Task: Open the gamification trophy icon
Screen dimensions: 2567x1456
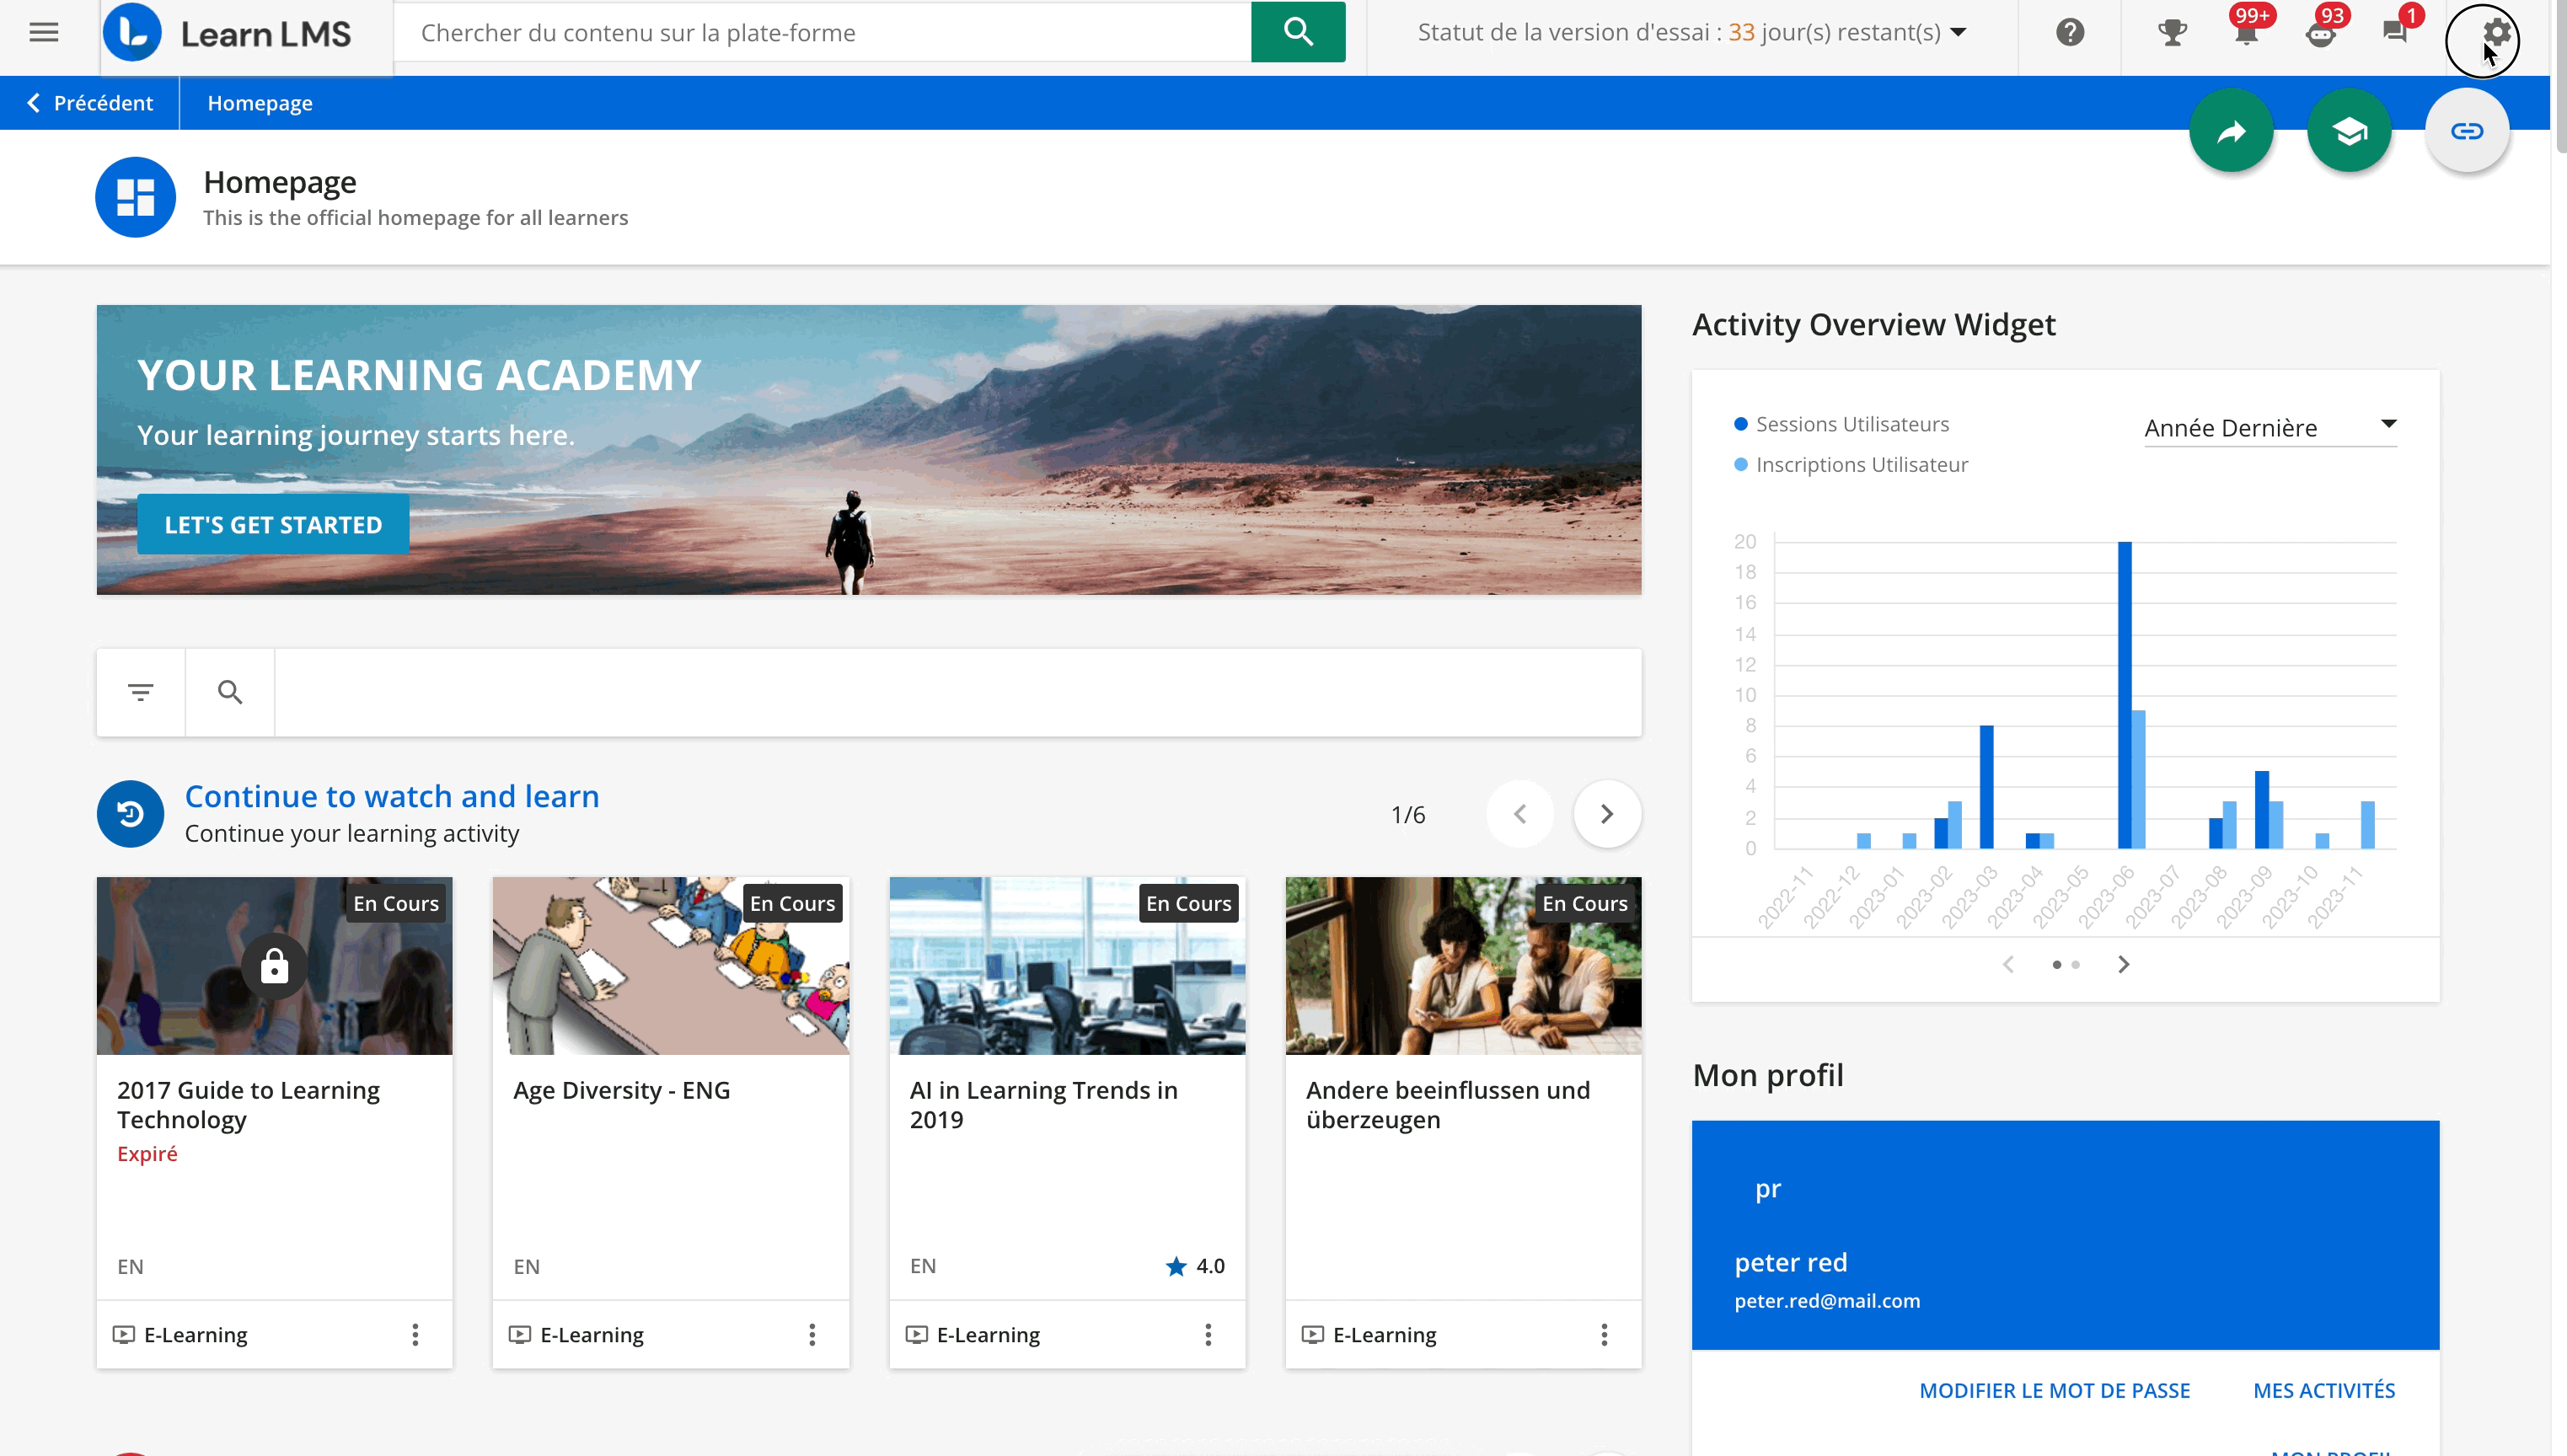Action: (2171, 33)
